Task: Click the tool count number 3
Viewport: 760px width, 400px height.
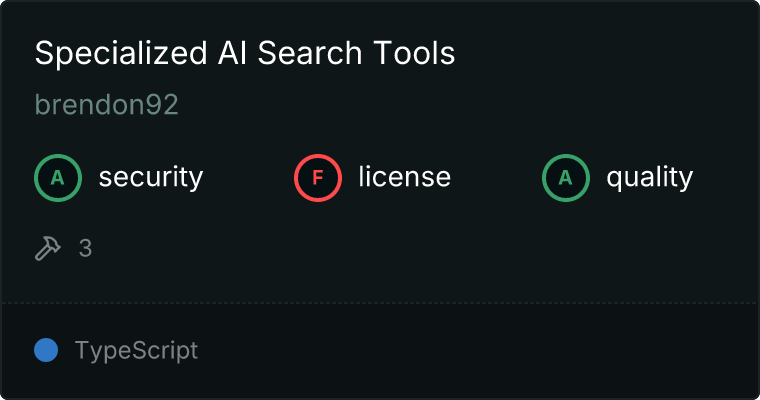Action: point(85,248)
